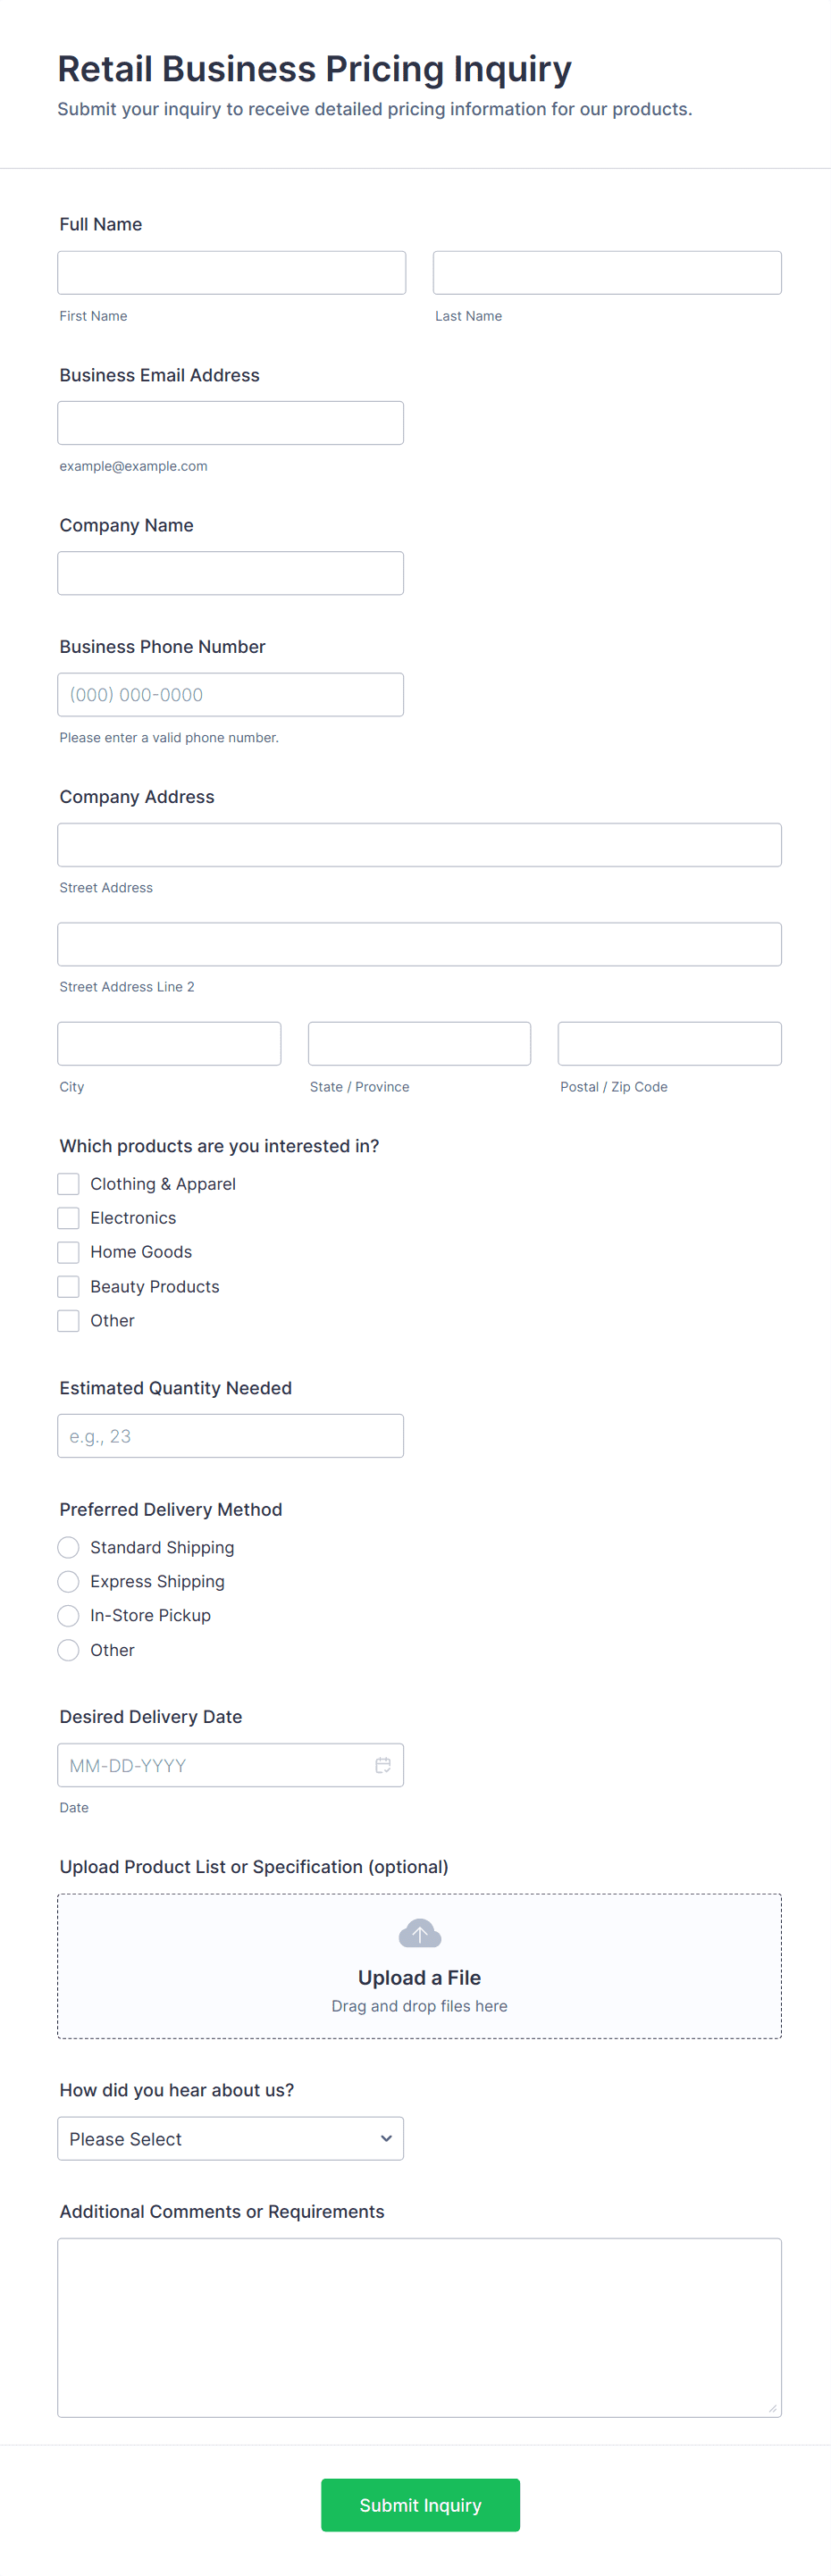Enable the Beauty Products option
Viewport: 831px width, 2576px height.
click(68, 1286)
